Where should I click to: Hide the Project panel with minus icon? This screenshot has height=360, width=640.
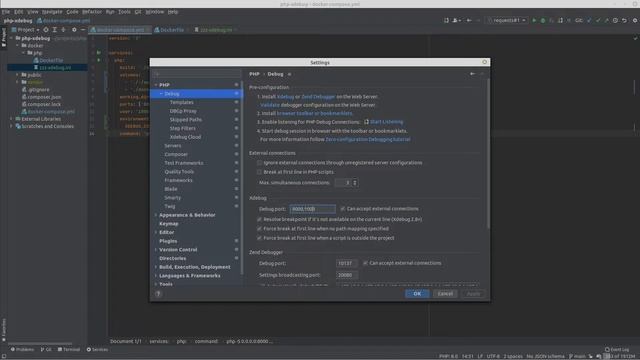tap(83, 30)
